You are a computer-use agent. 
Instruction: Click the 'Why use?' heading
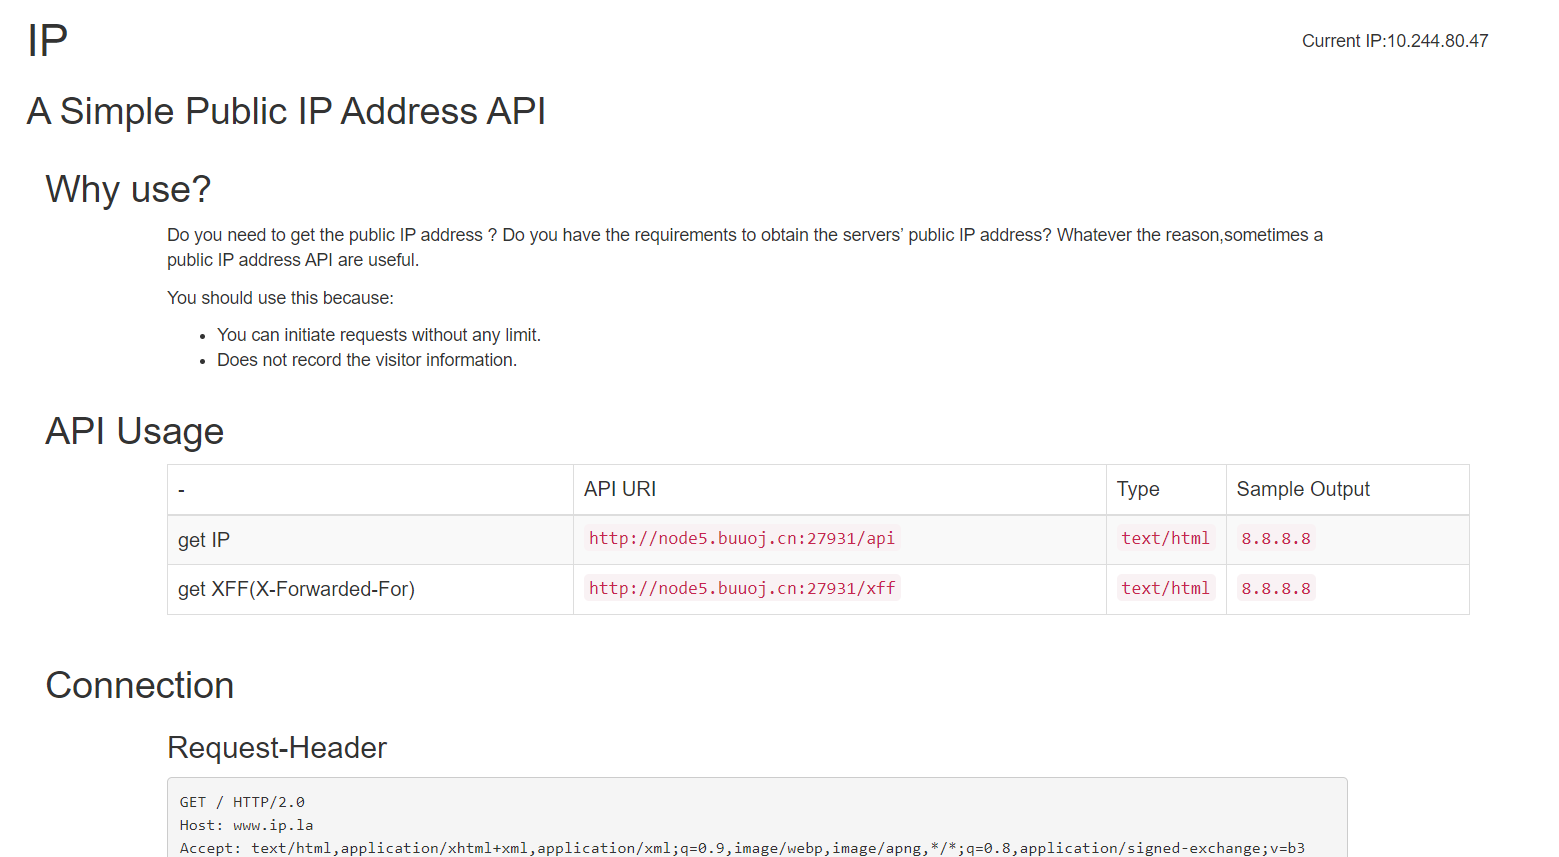click(x=128, y=189)
